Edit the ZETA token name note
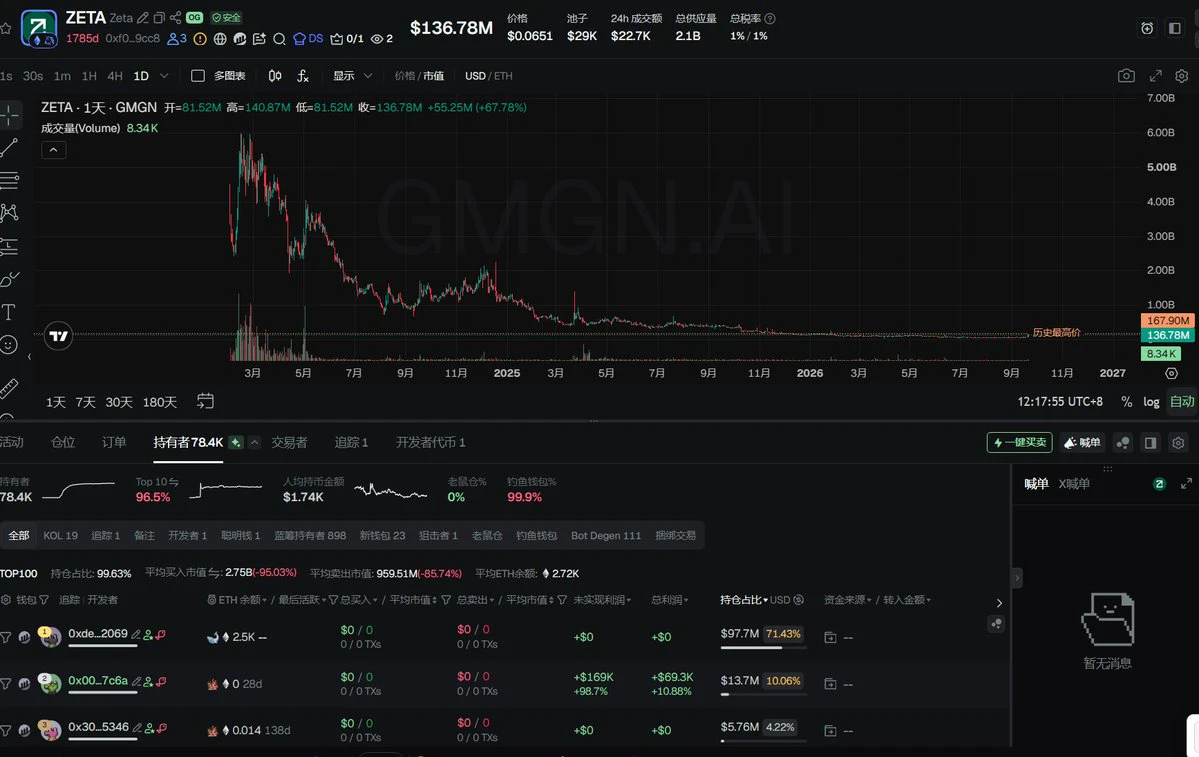 (142, 18)
